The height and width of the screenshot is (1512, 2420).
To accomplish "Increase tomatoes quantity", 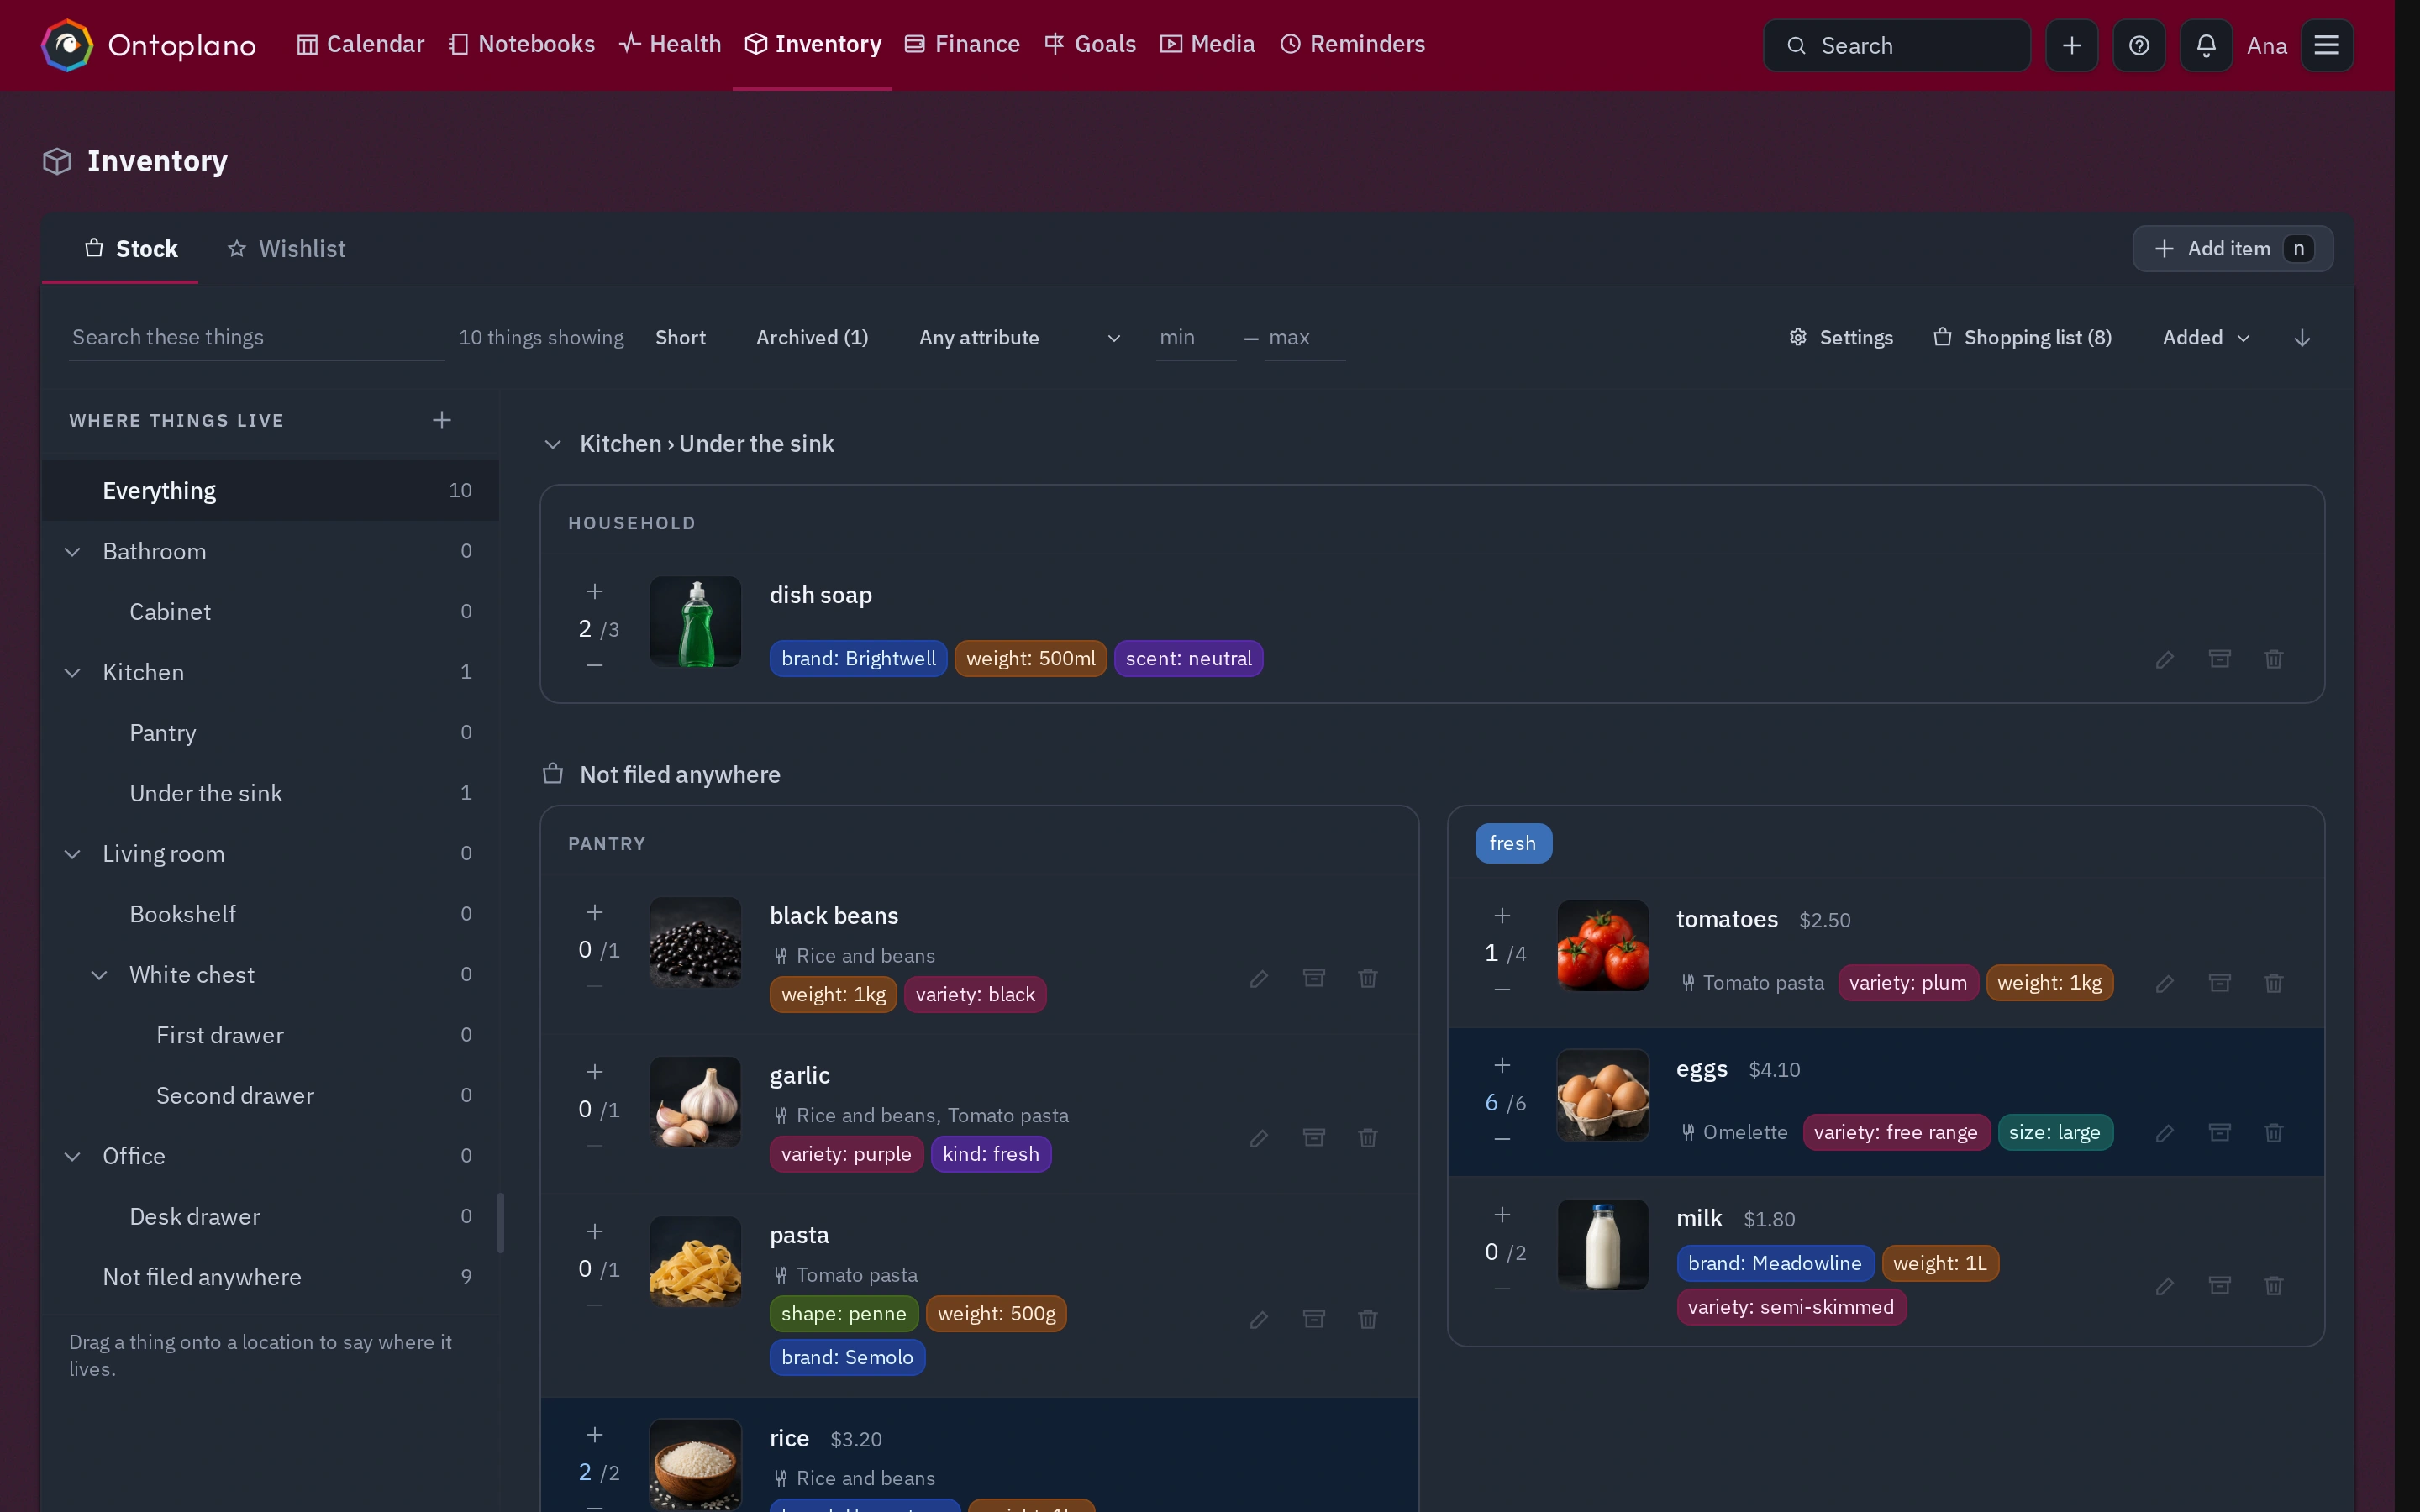I will coord(1502,916).
